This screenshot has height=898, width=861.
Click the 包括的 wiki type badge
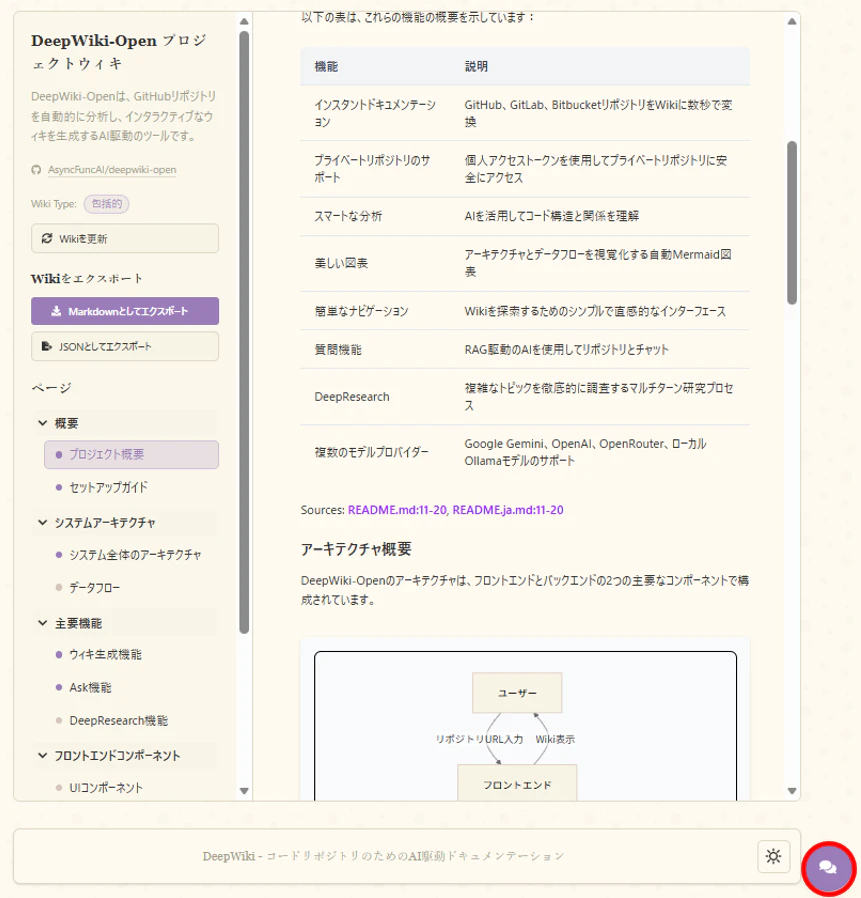[x=107, y=203]
